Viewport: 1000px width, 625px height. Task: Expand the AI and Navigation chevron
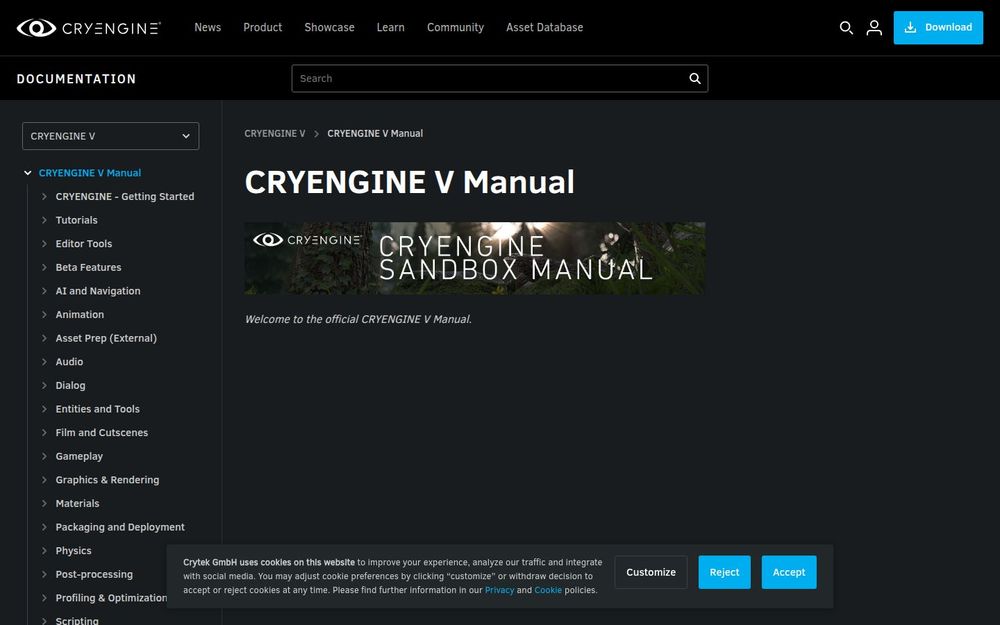click(x=44, y=291)
